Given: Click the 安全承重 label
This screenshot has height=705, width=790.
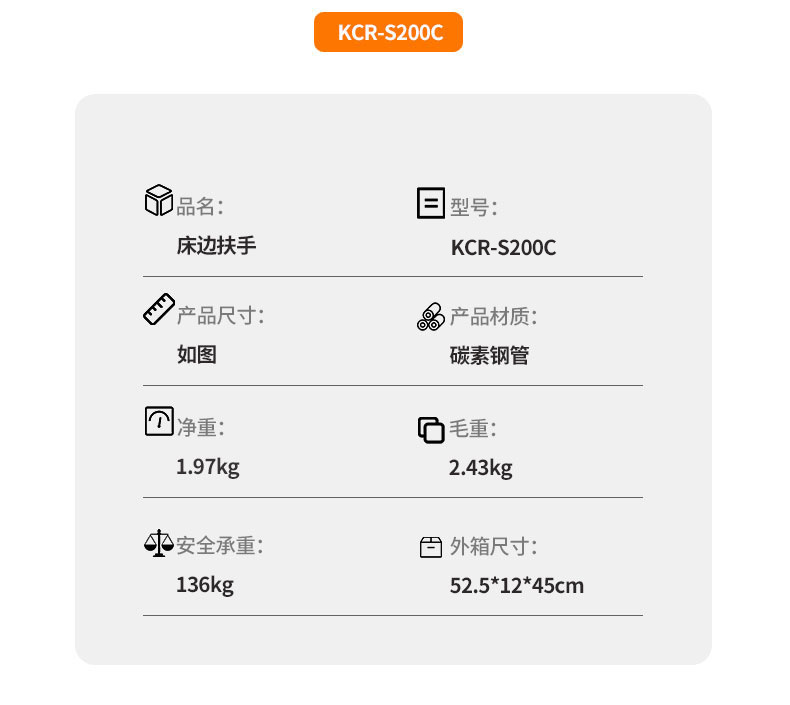Looking at the screenshot, I should (x=219, y=546).
